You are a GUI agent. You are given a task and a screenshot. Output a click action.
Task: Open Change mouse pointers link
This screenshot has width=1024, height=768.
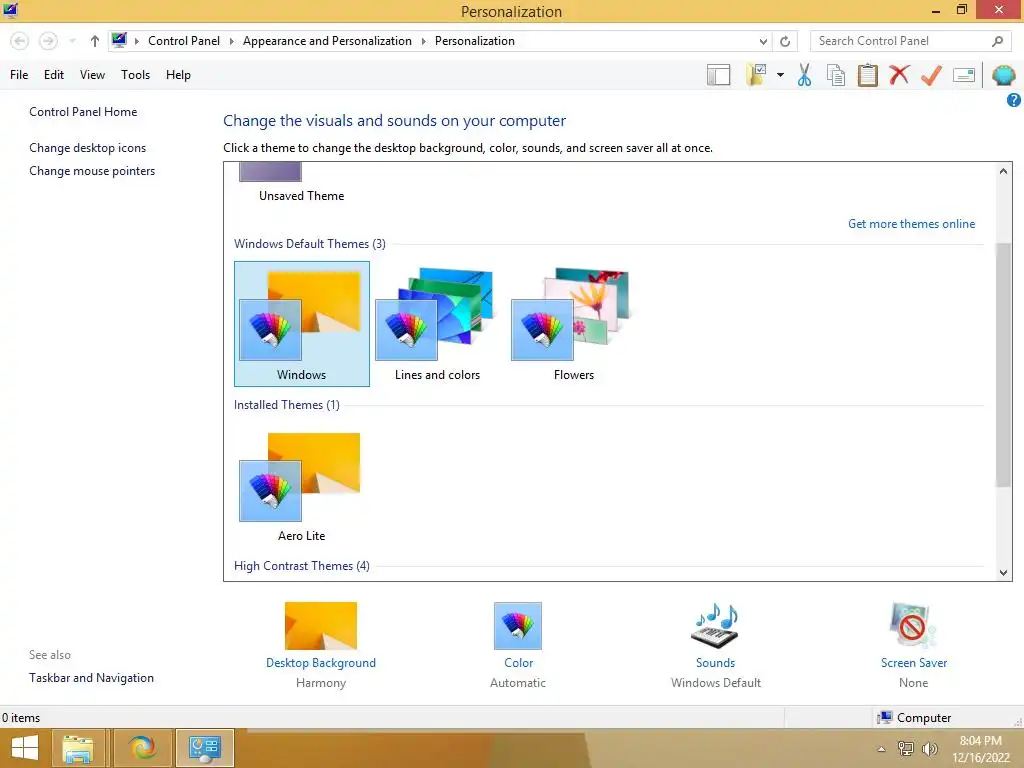point(92,170)
